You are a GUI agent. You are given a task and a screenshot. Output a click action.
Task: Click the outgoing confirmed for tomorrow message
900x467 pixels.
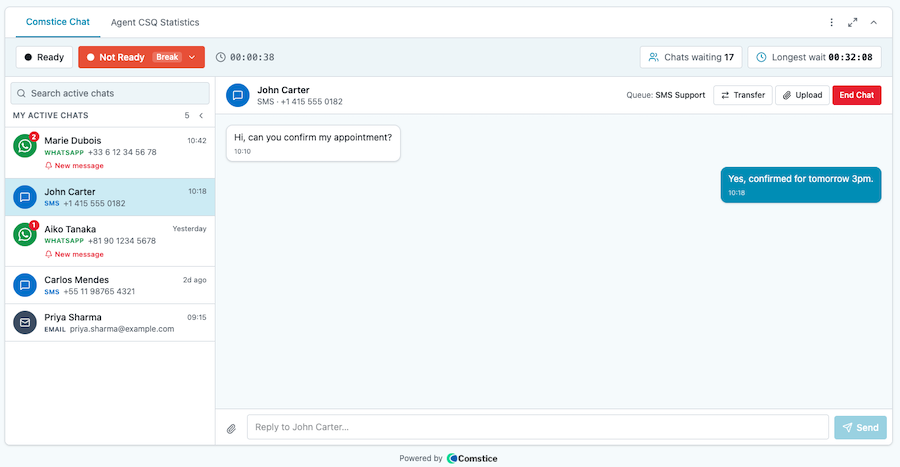coord(801,185)
